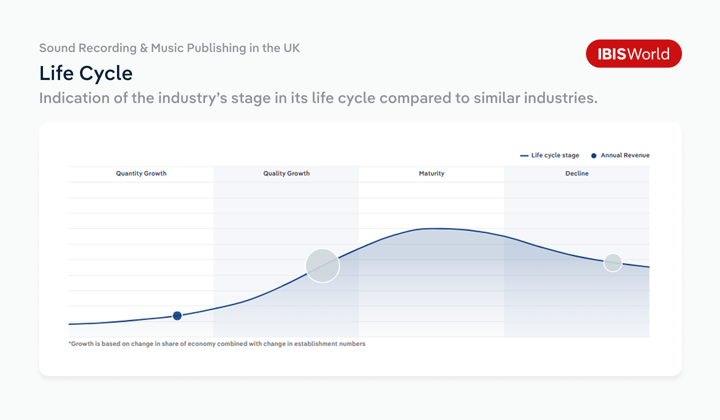This screenshot has width=720, height=420.
Task: Select the Quality Growth stage header
Action: (286, 174)
